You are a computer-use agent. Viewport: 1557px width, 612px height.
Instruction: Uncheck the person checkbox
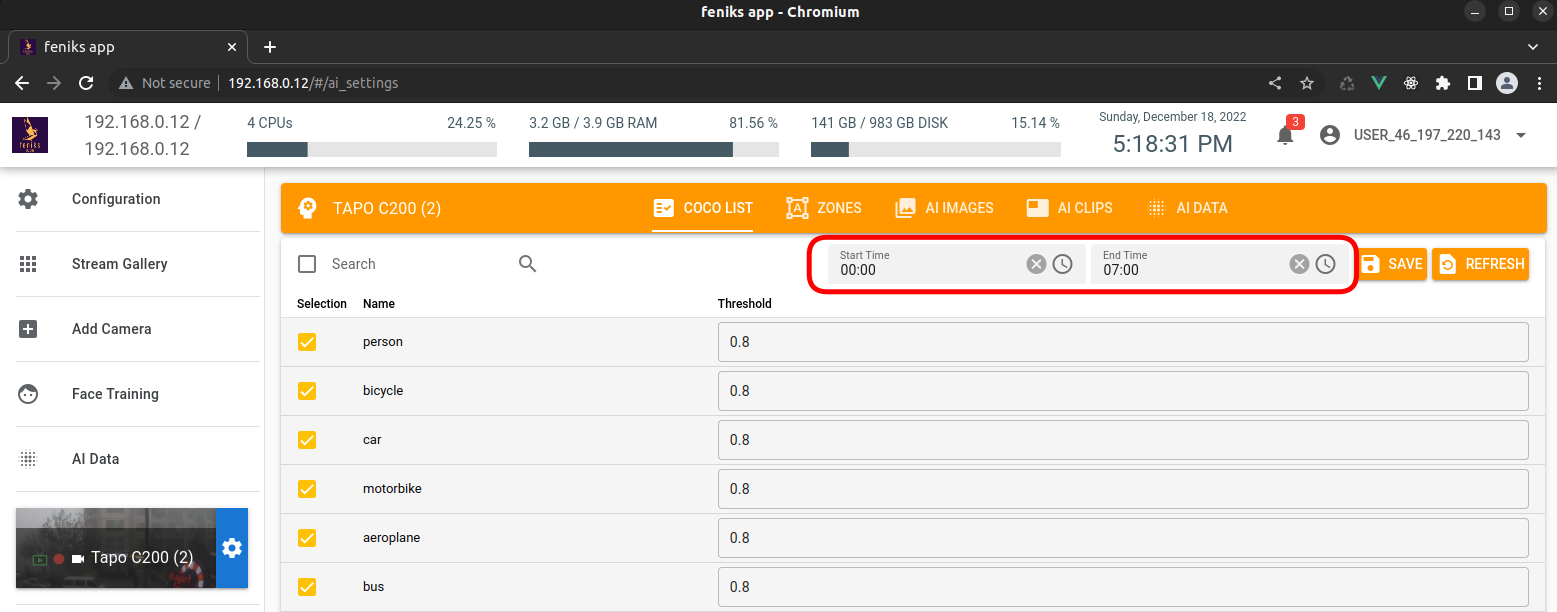pyautogui.click(x=307, y=342)
